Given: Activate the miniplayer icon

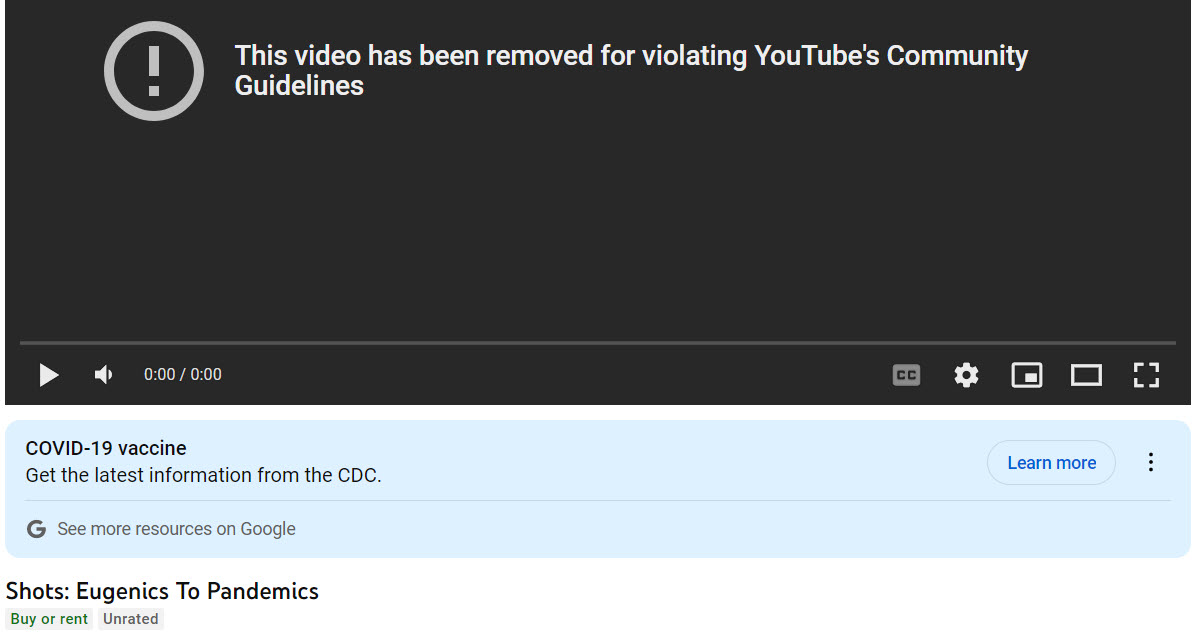Looking at the screenshot, I should (x=1026, y=375).
